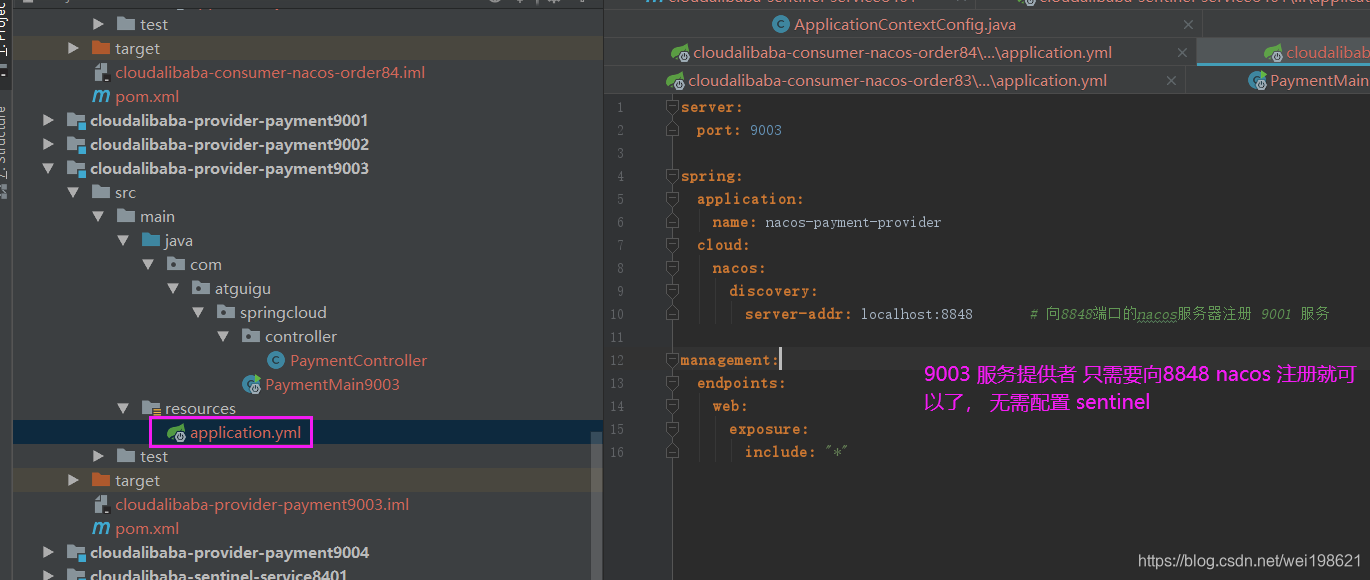Viewport: 1370px width, 580px height.
Task: Click Spring leaf icon of application.yml in tree
Action: (x=177, y=433)
